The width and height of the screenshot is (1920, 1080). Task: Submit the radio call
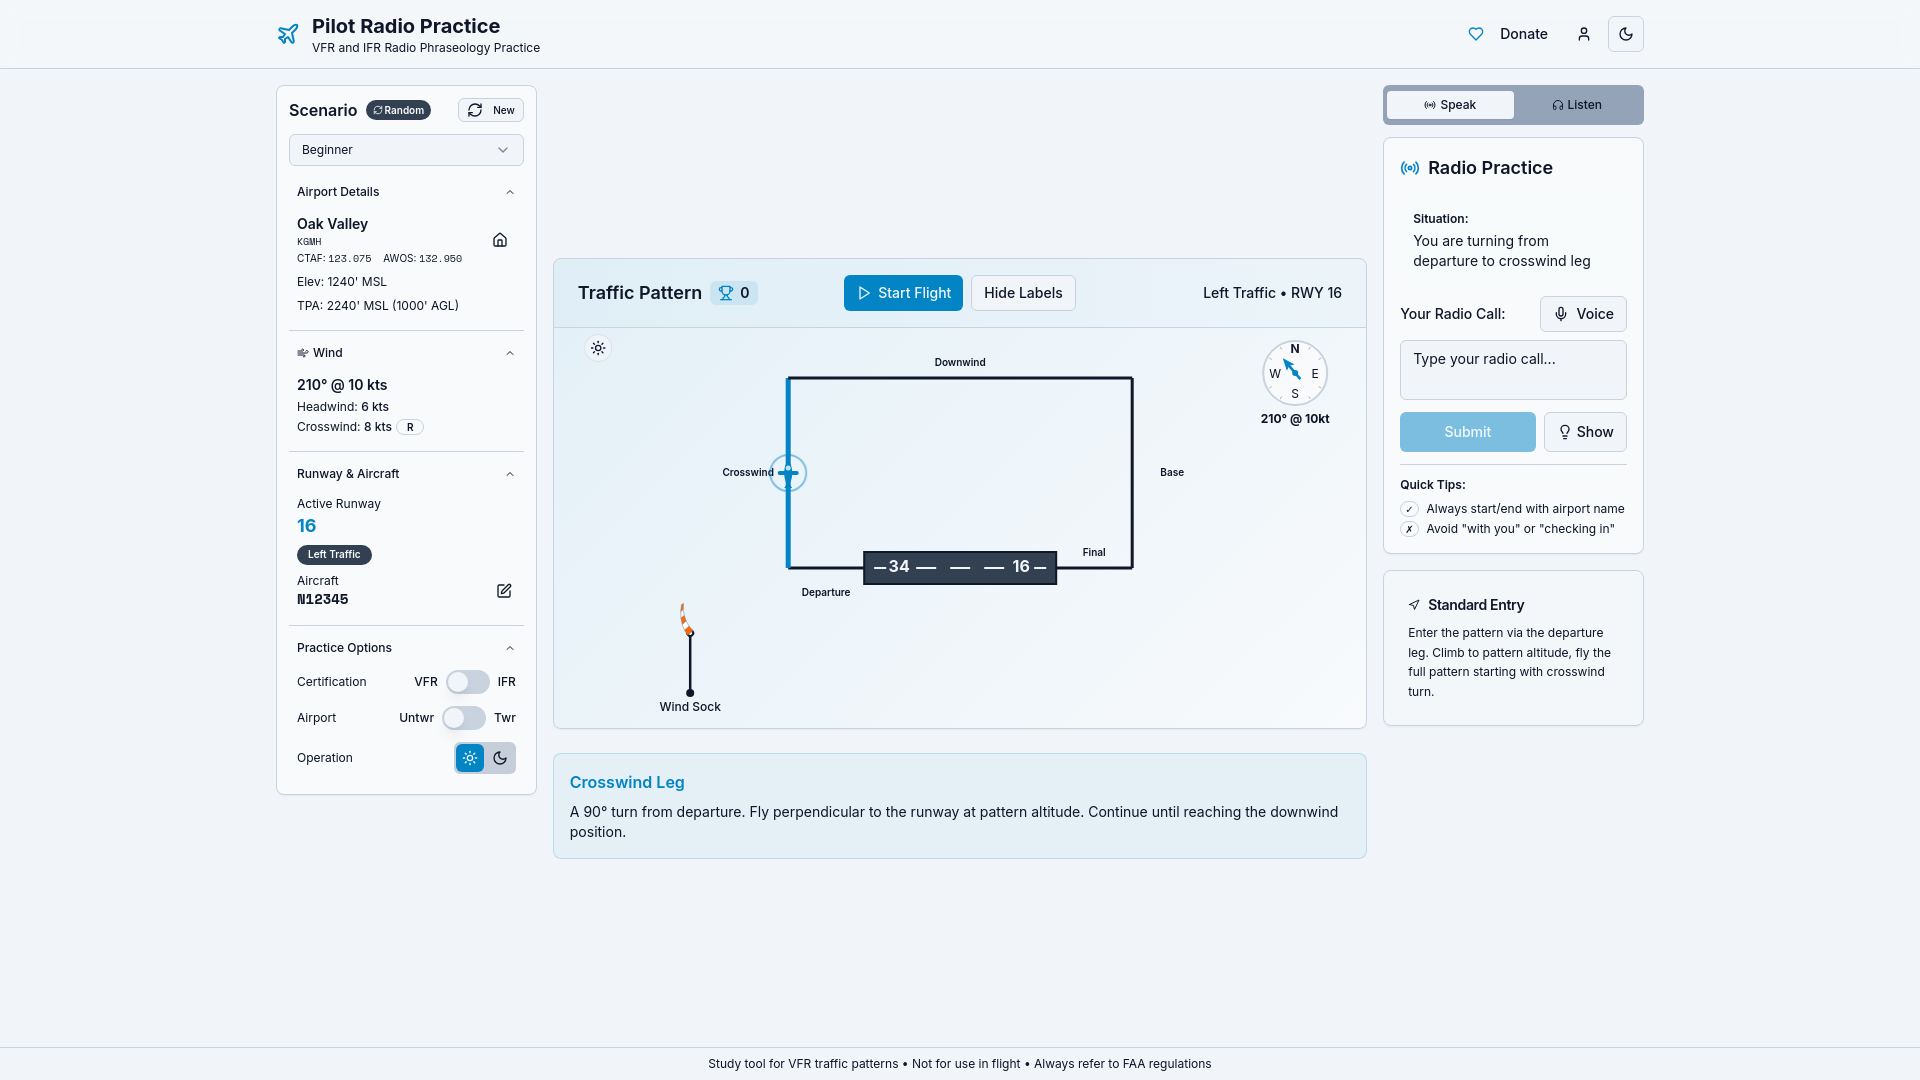(1468, 432)
